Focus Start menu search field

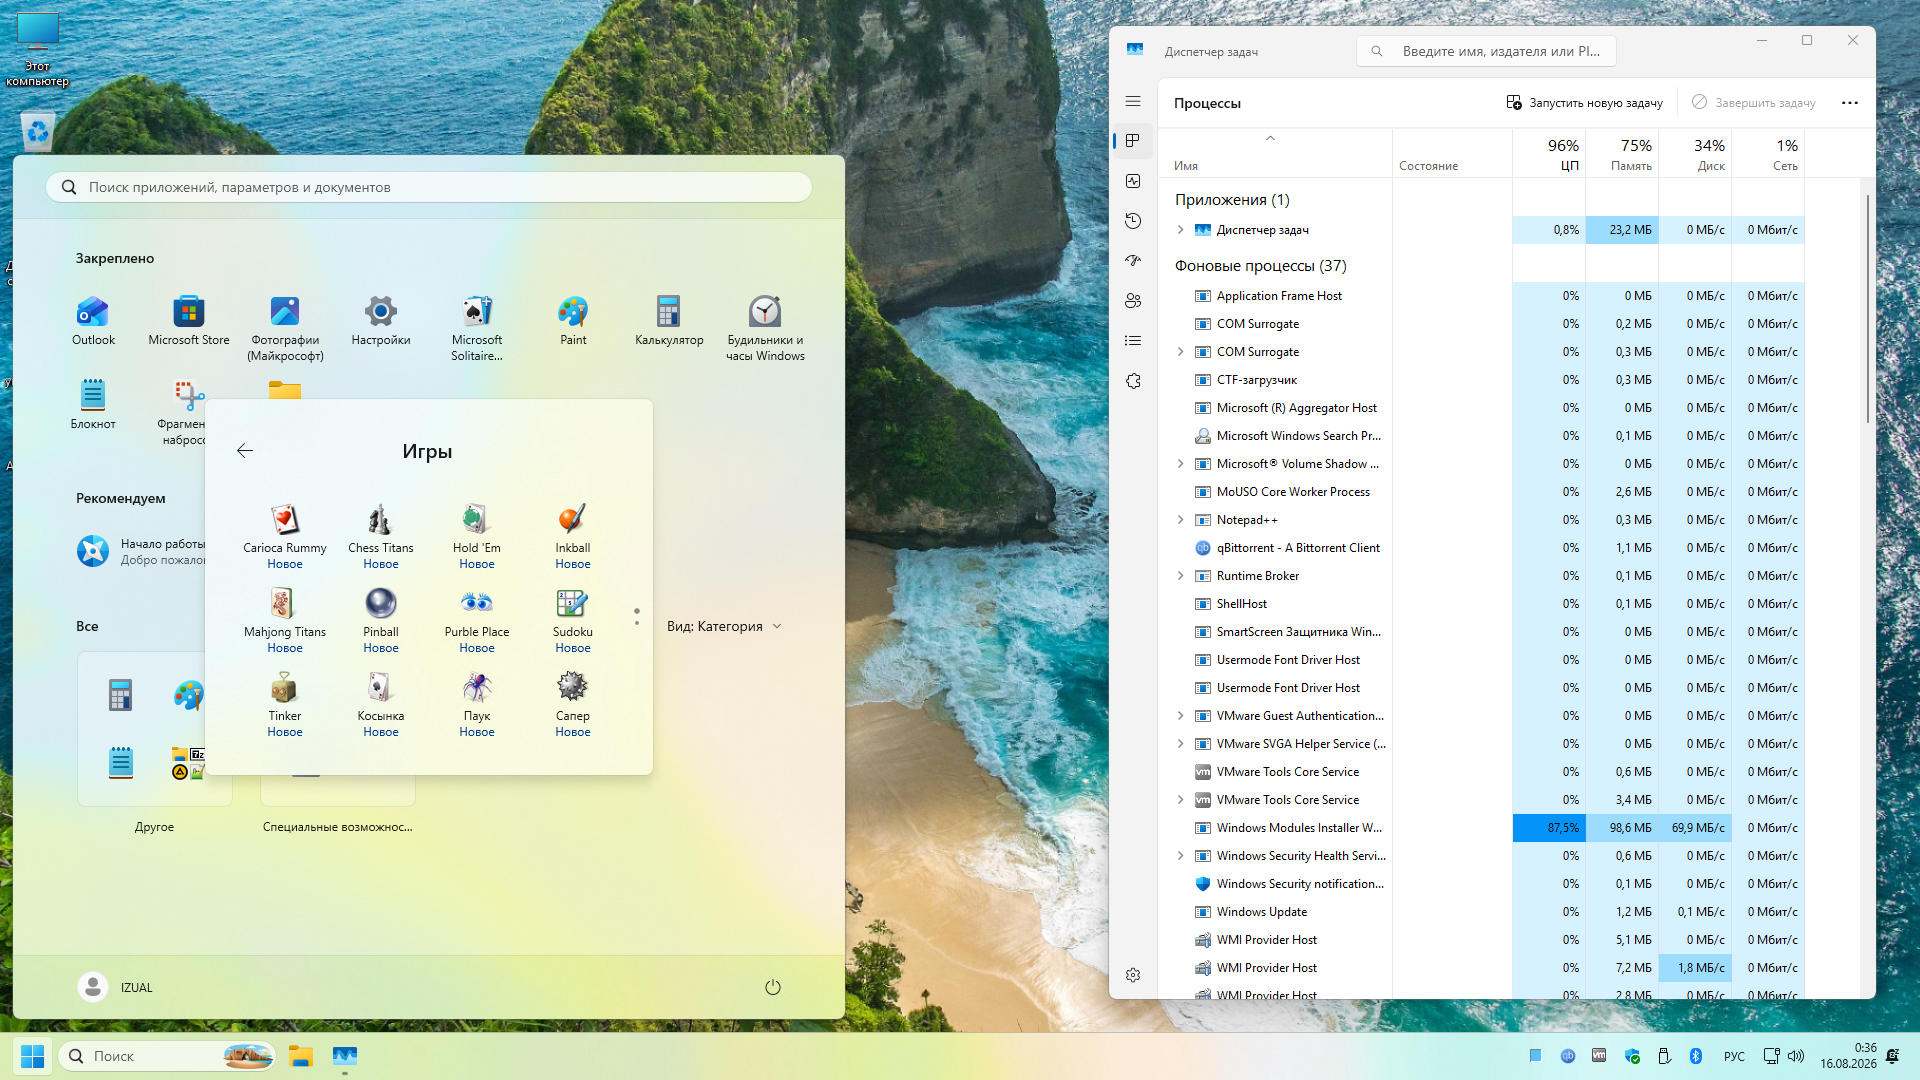(429, 187)
